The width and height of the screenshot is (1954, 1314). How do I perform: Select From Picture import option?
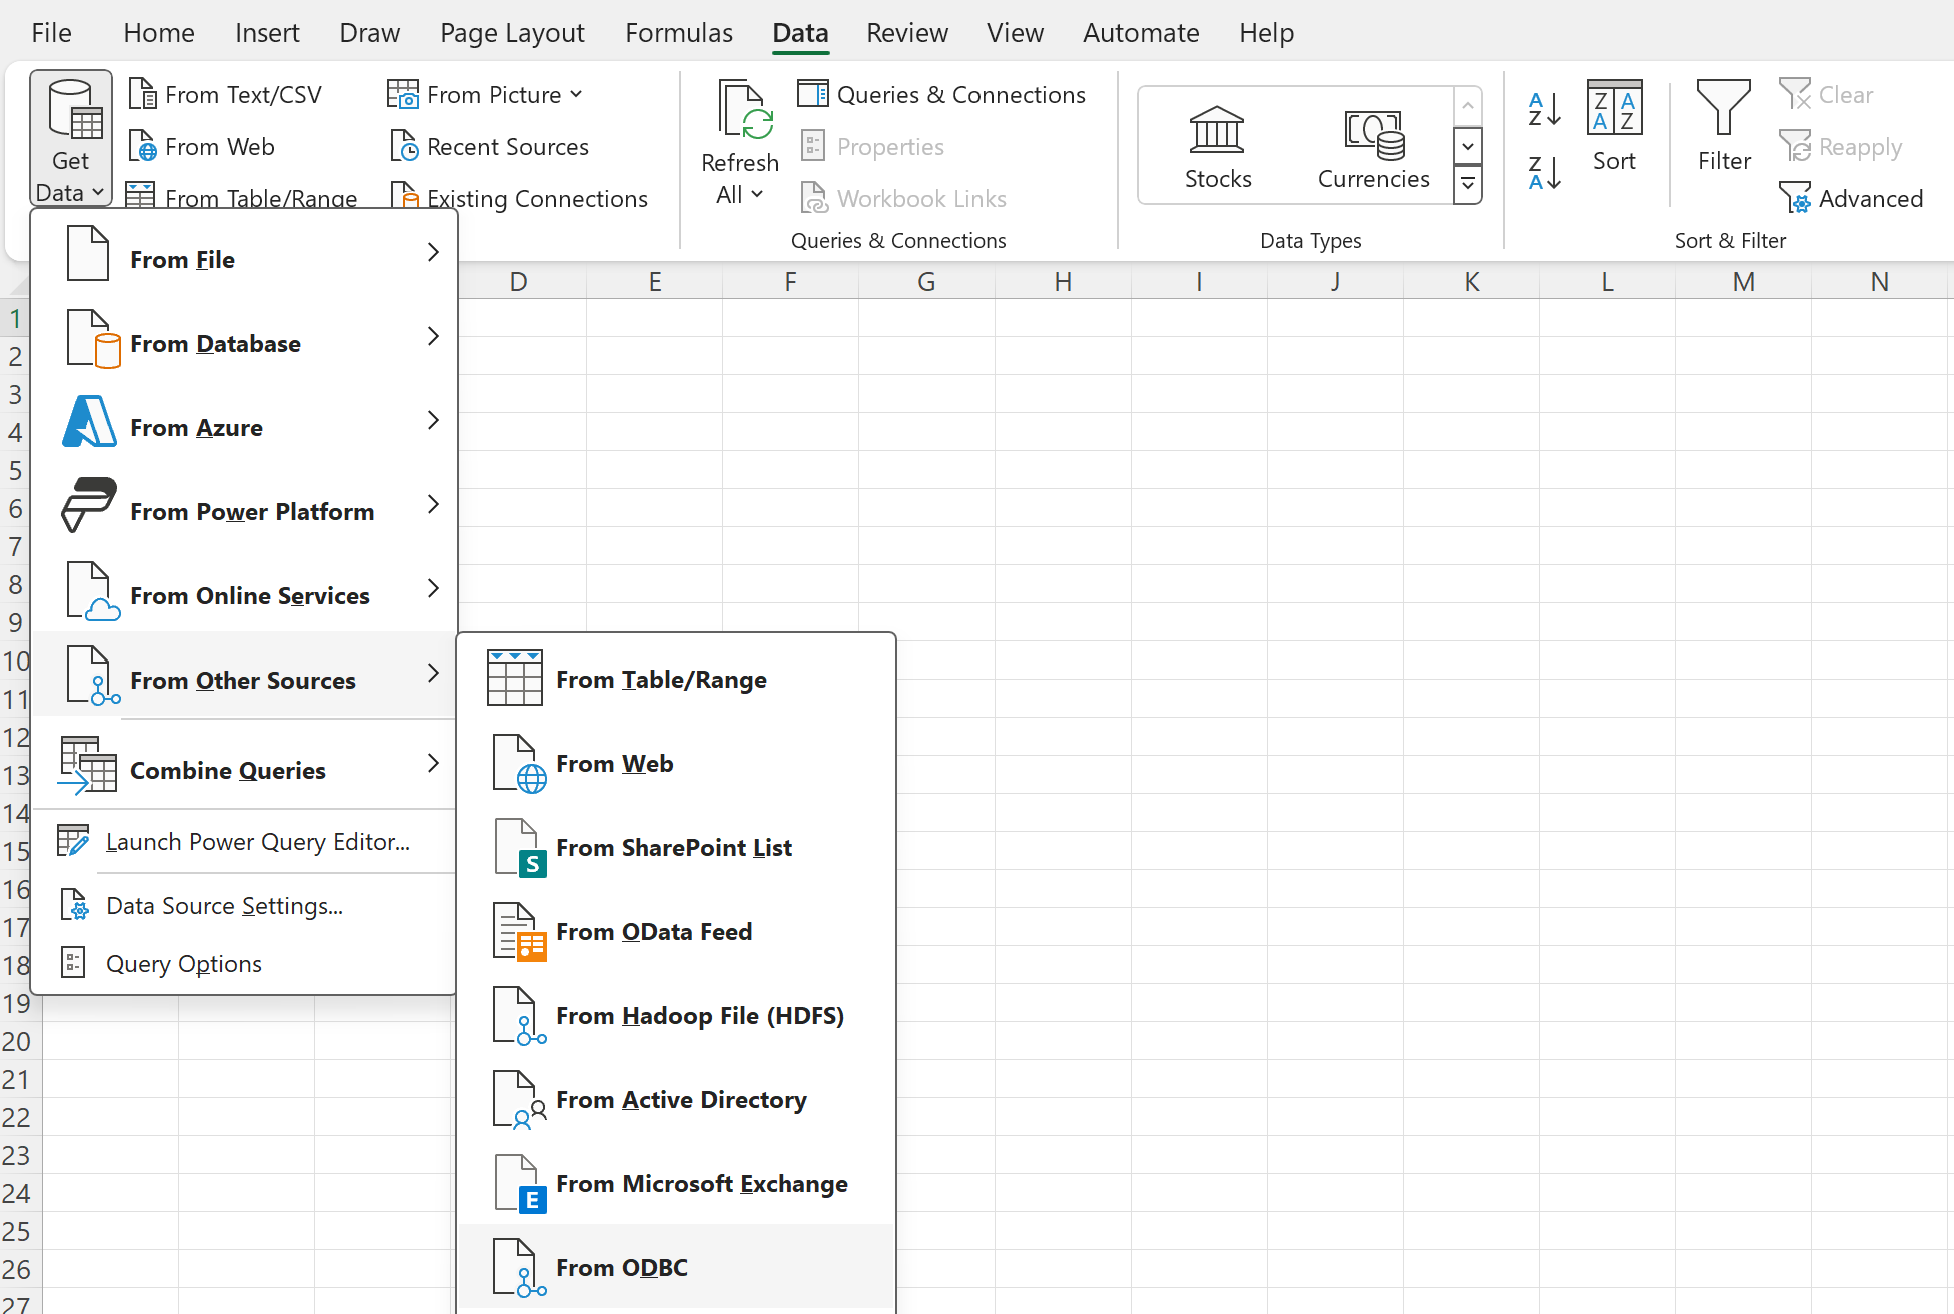(x=487, y=93)
